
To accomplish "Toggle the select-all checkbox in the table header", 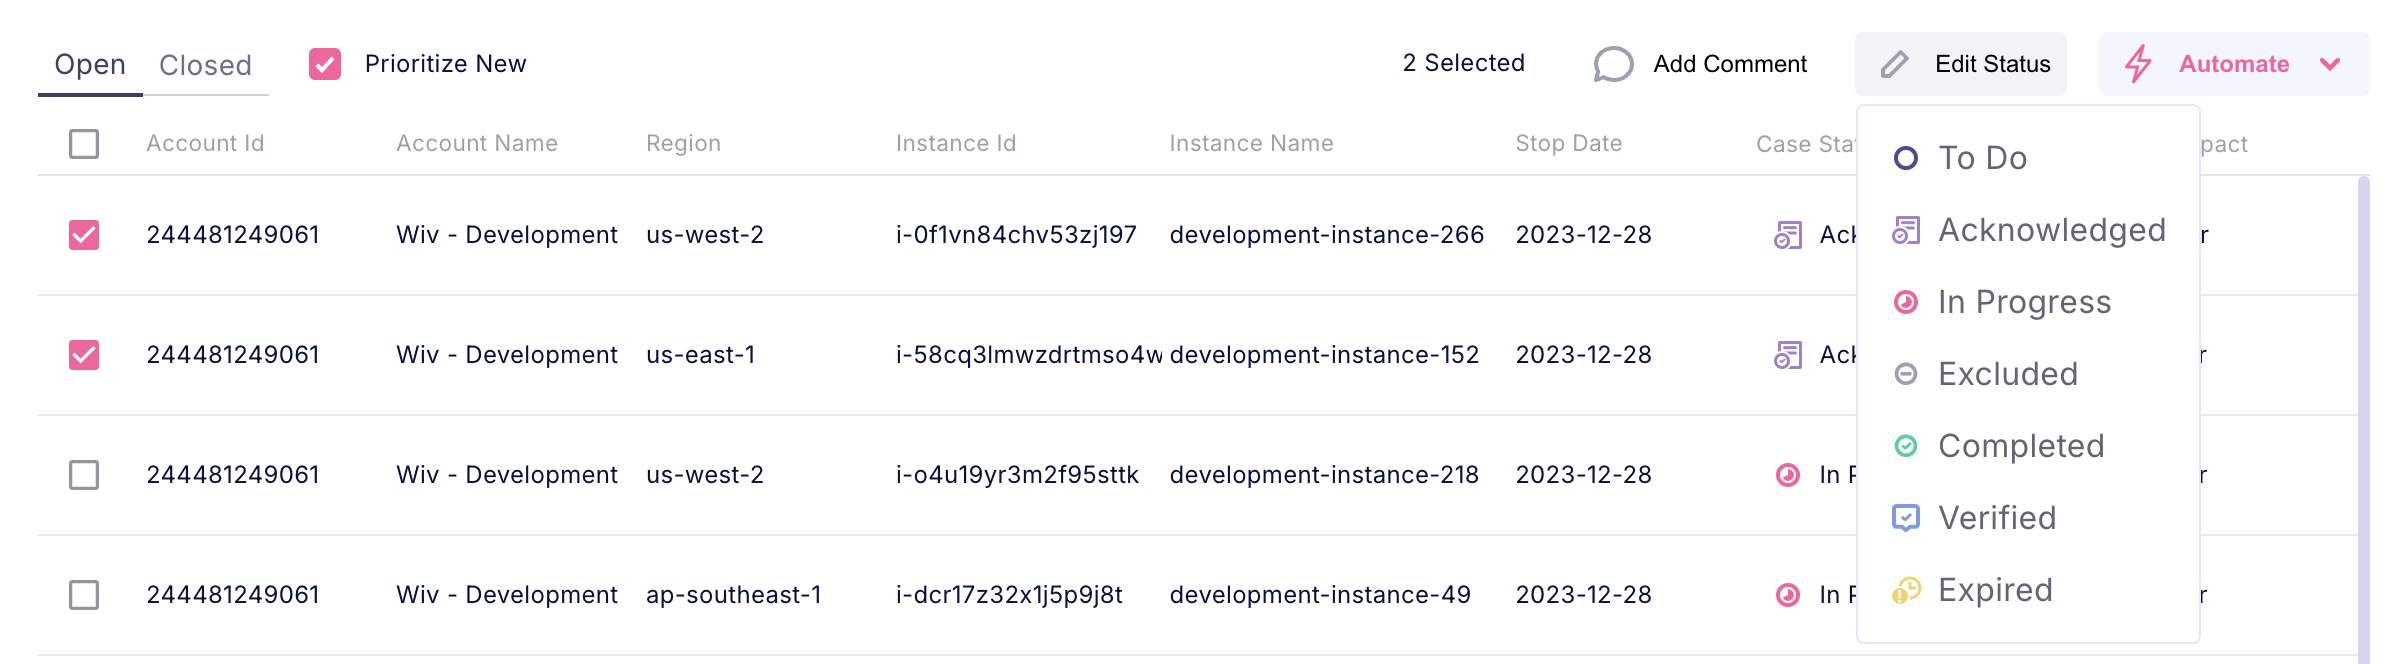I will click(x=84, y=144).
